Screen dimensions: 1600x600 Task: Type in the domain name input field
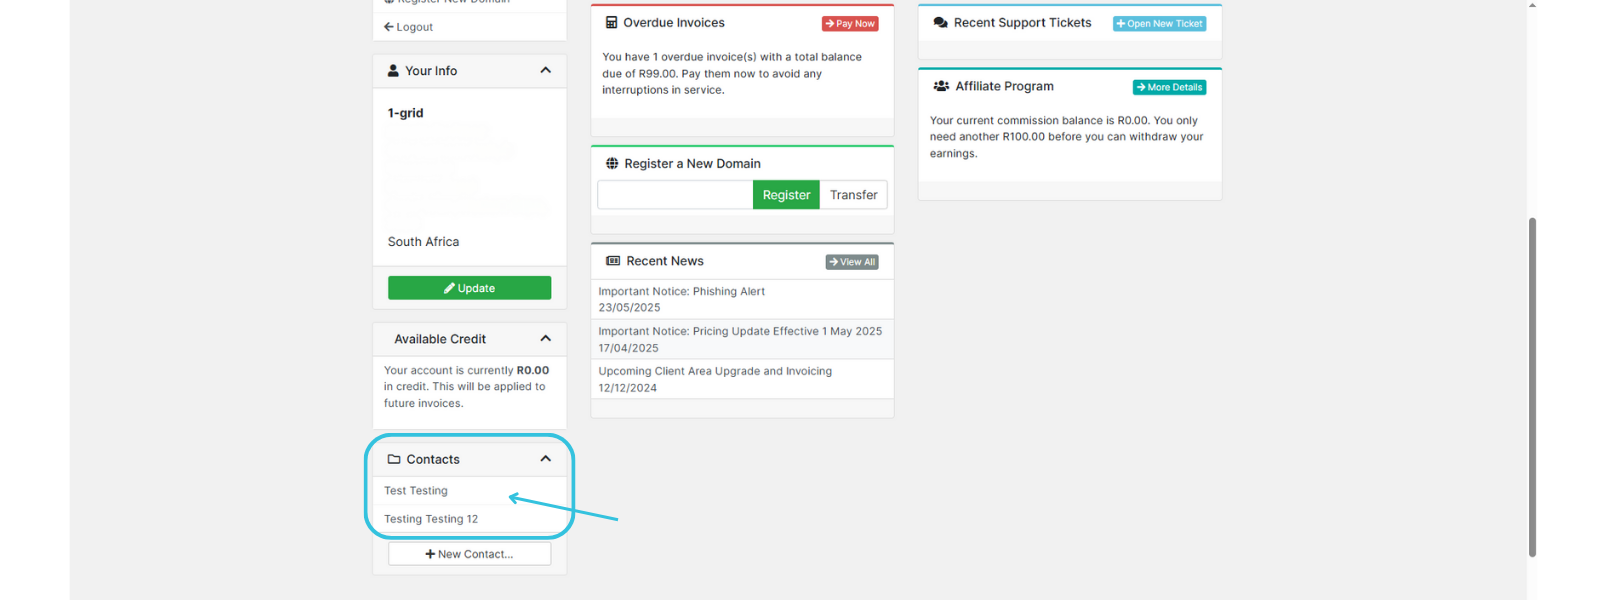coord(675,195)
